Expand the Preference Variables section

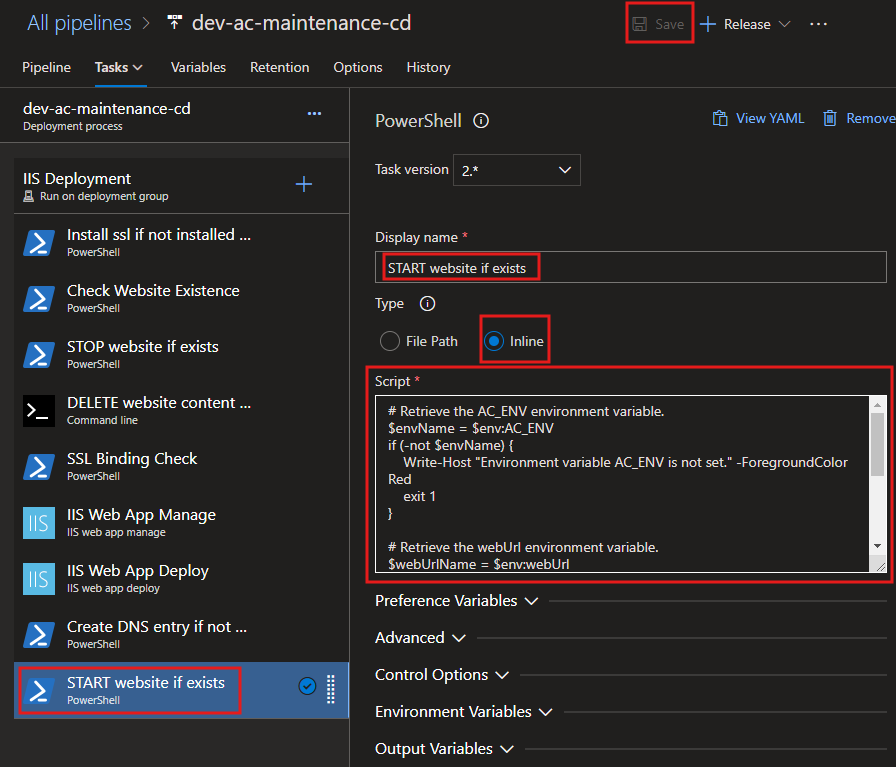(x=457, y=601)
